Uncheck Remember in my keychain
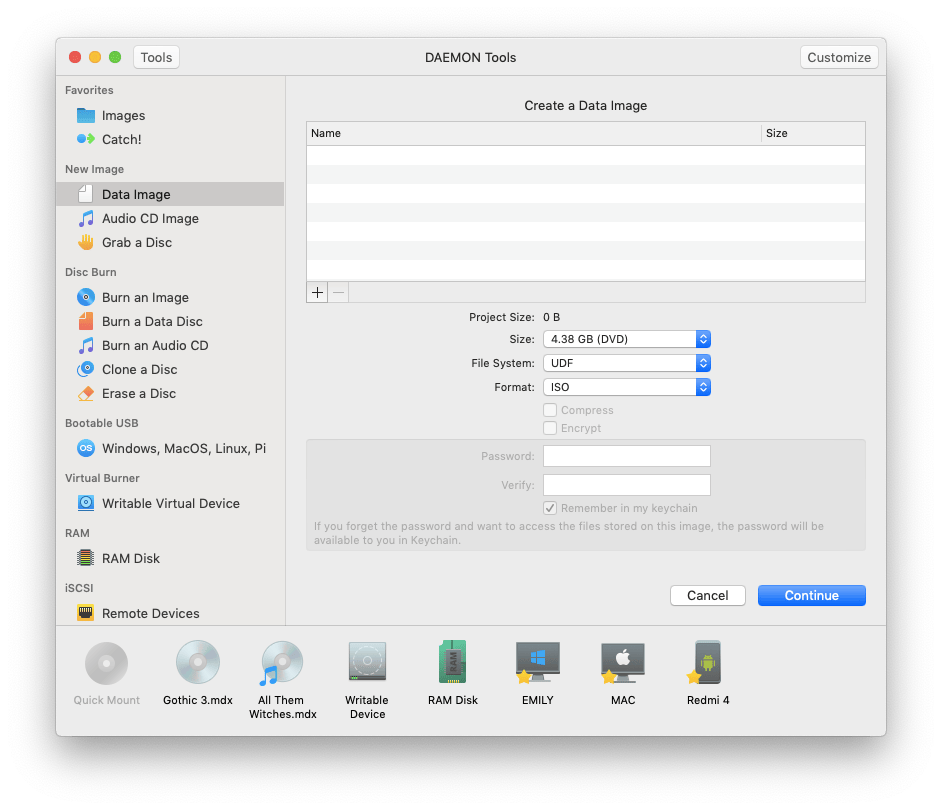The image size is (942, 810). pyautogui.click(x=550, y=508)
